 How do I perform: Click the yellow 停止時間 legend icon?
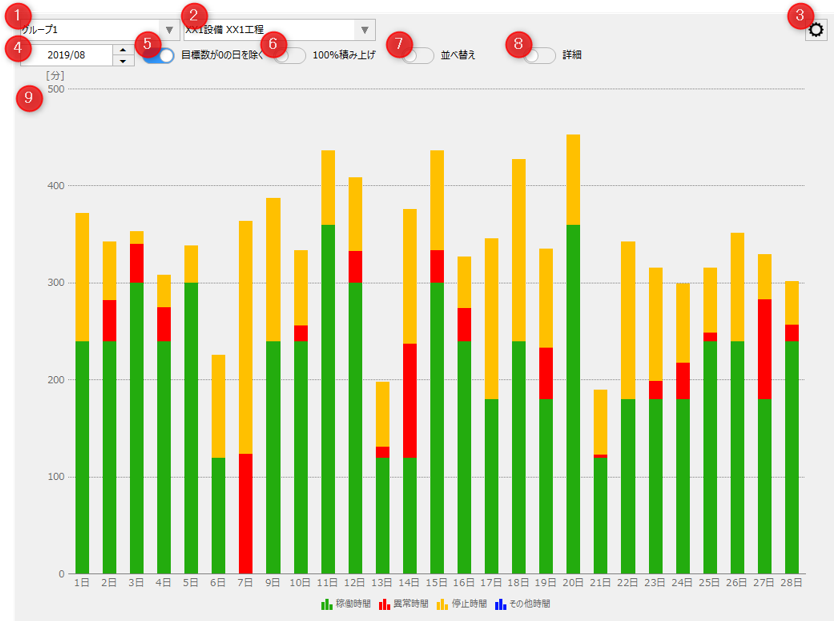pyautogui.click(x=441, y=605)
